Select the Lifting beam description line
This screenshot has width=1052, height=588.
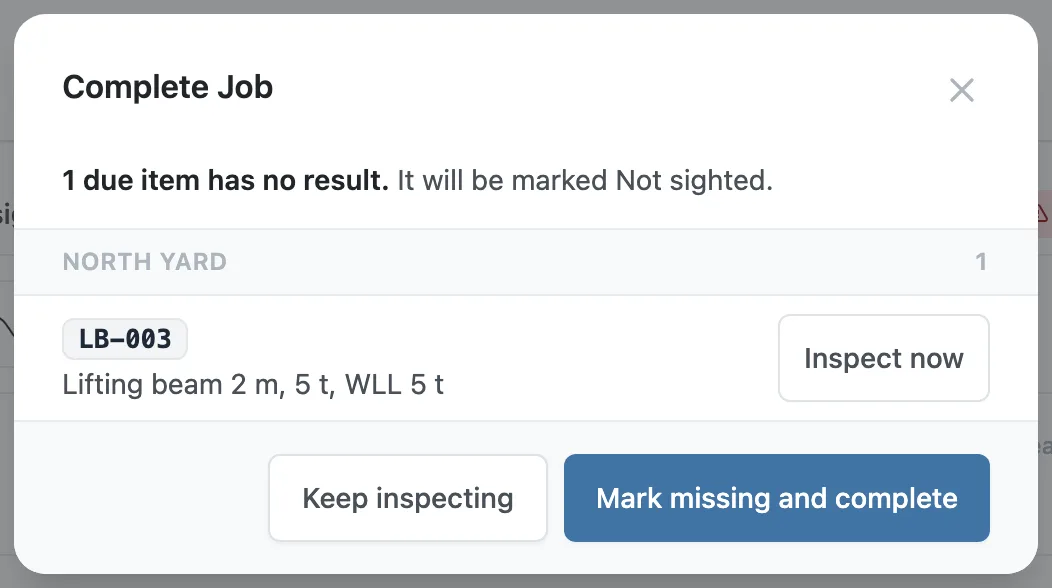pos(253,385)
